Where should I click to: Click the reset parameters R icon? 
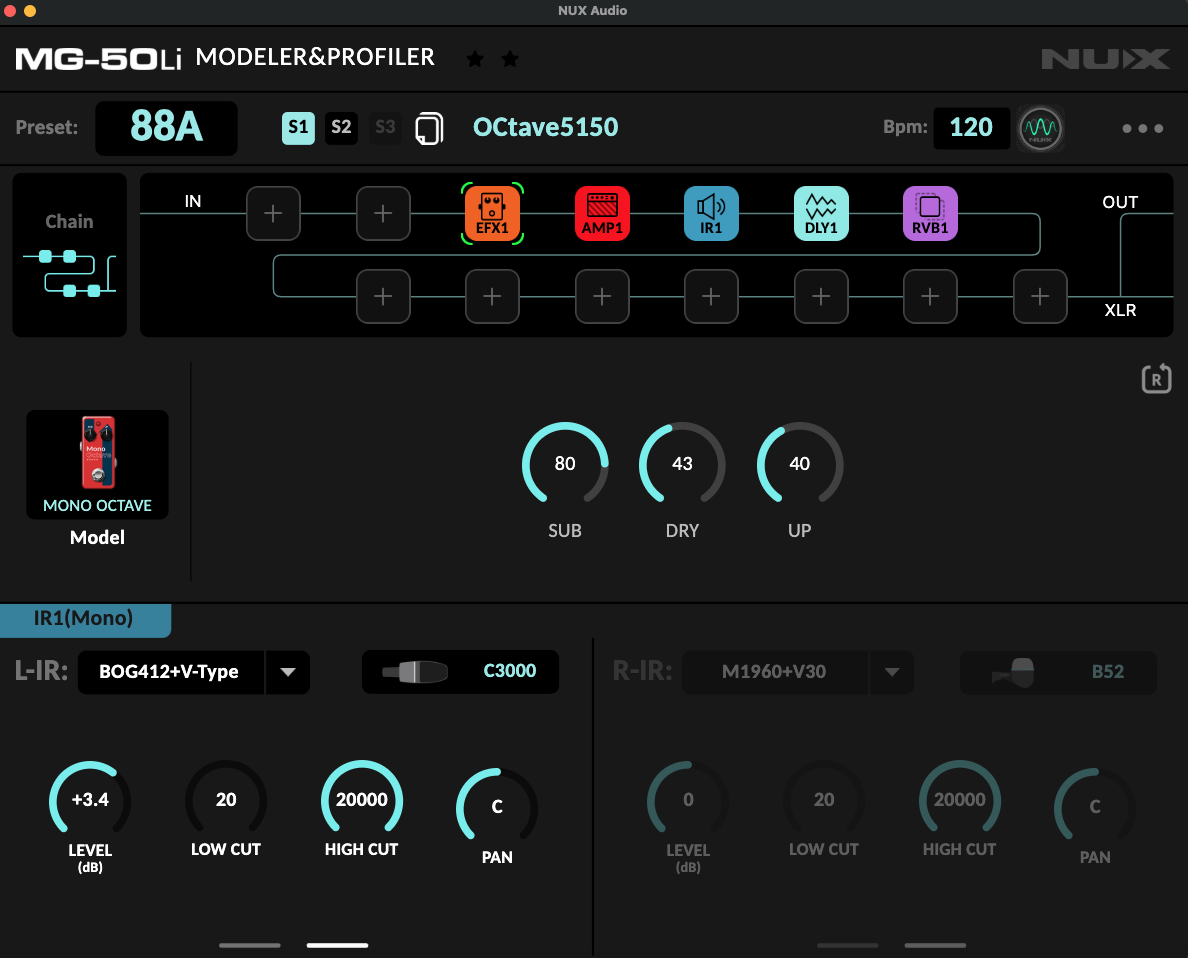[1156, 378]
